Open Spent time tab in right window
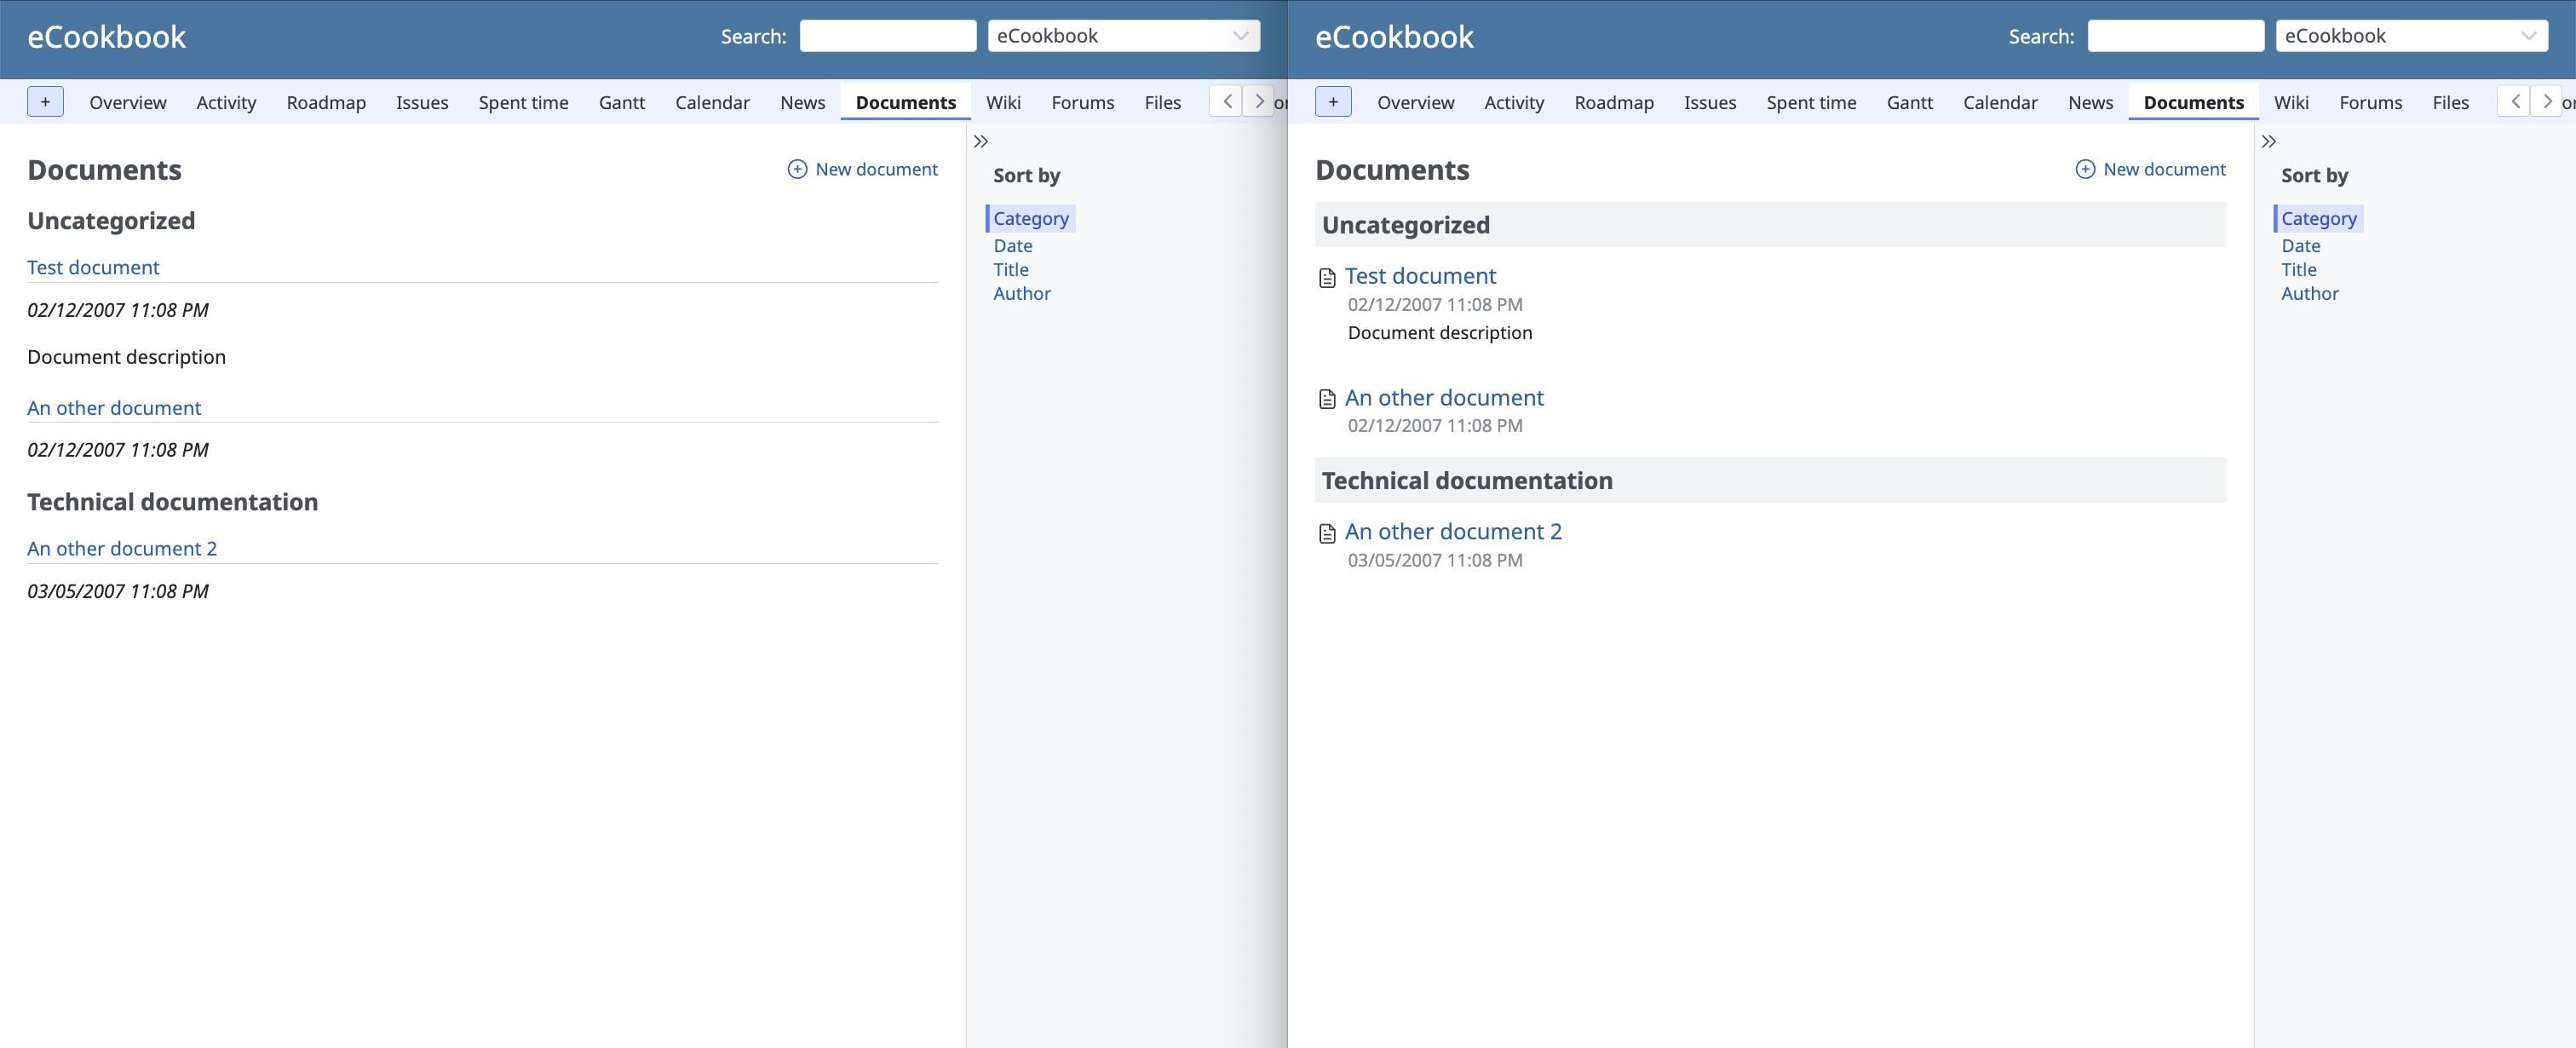 (x=1811, y=102)
